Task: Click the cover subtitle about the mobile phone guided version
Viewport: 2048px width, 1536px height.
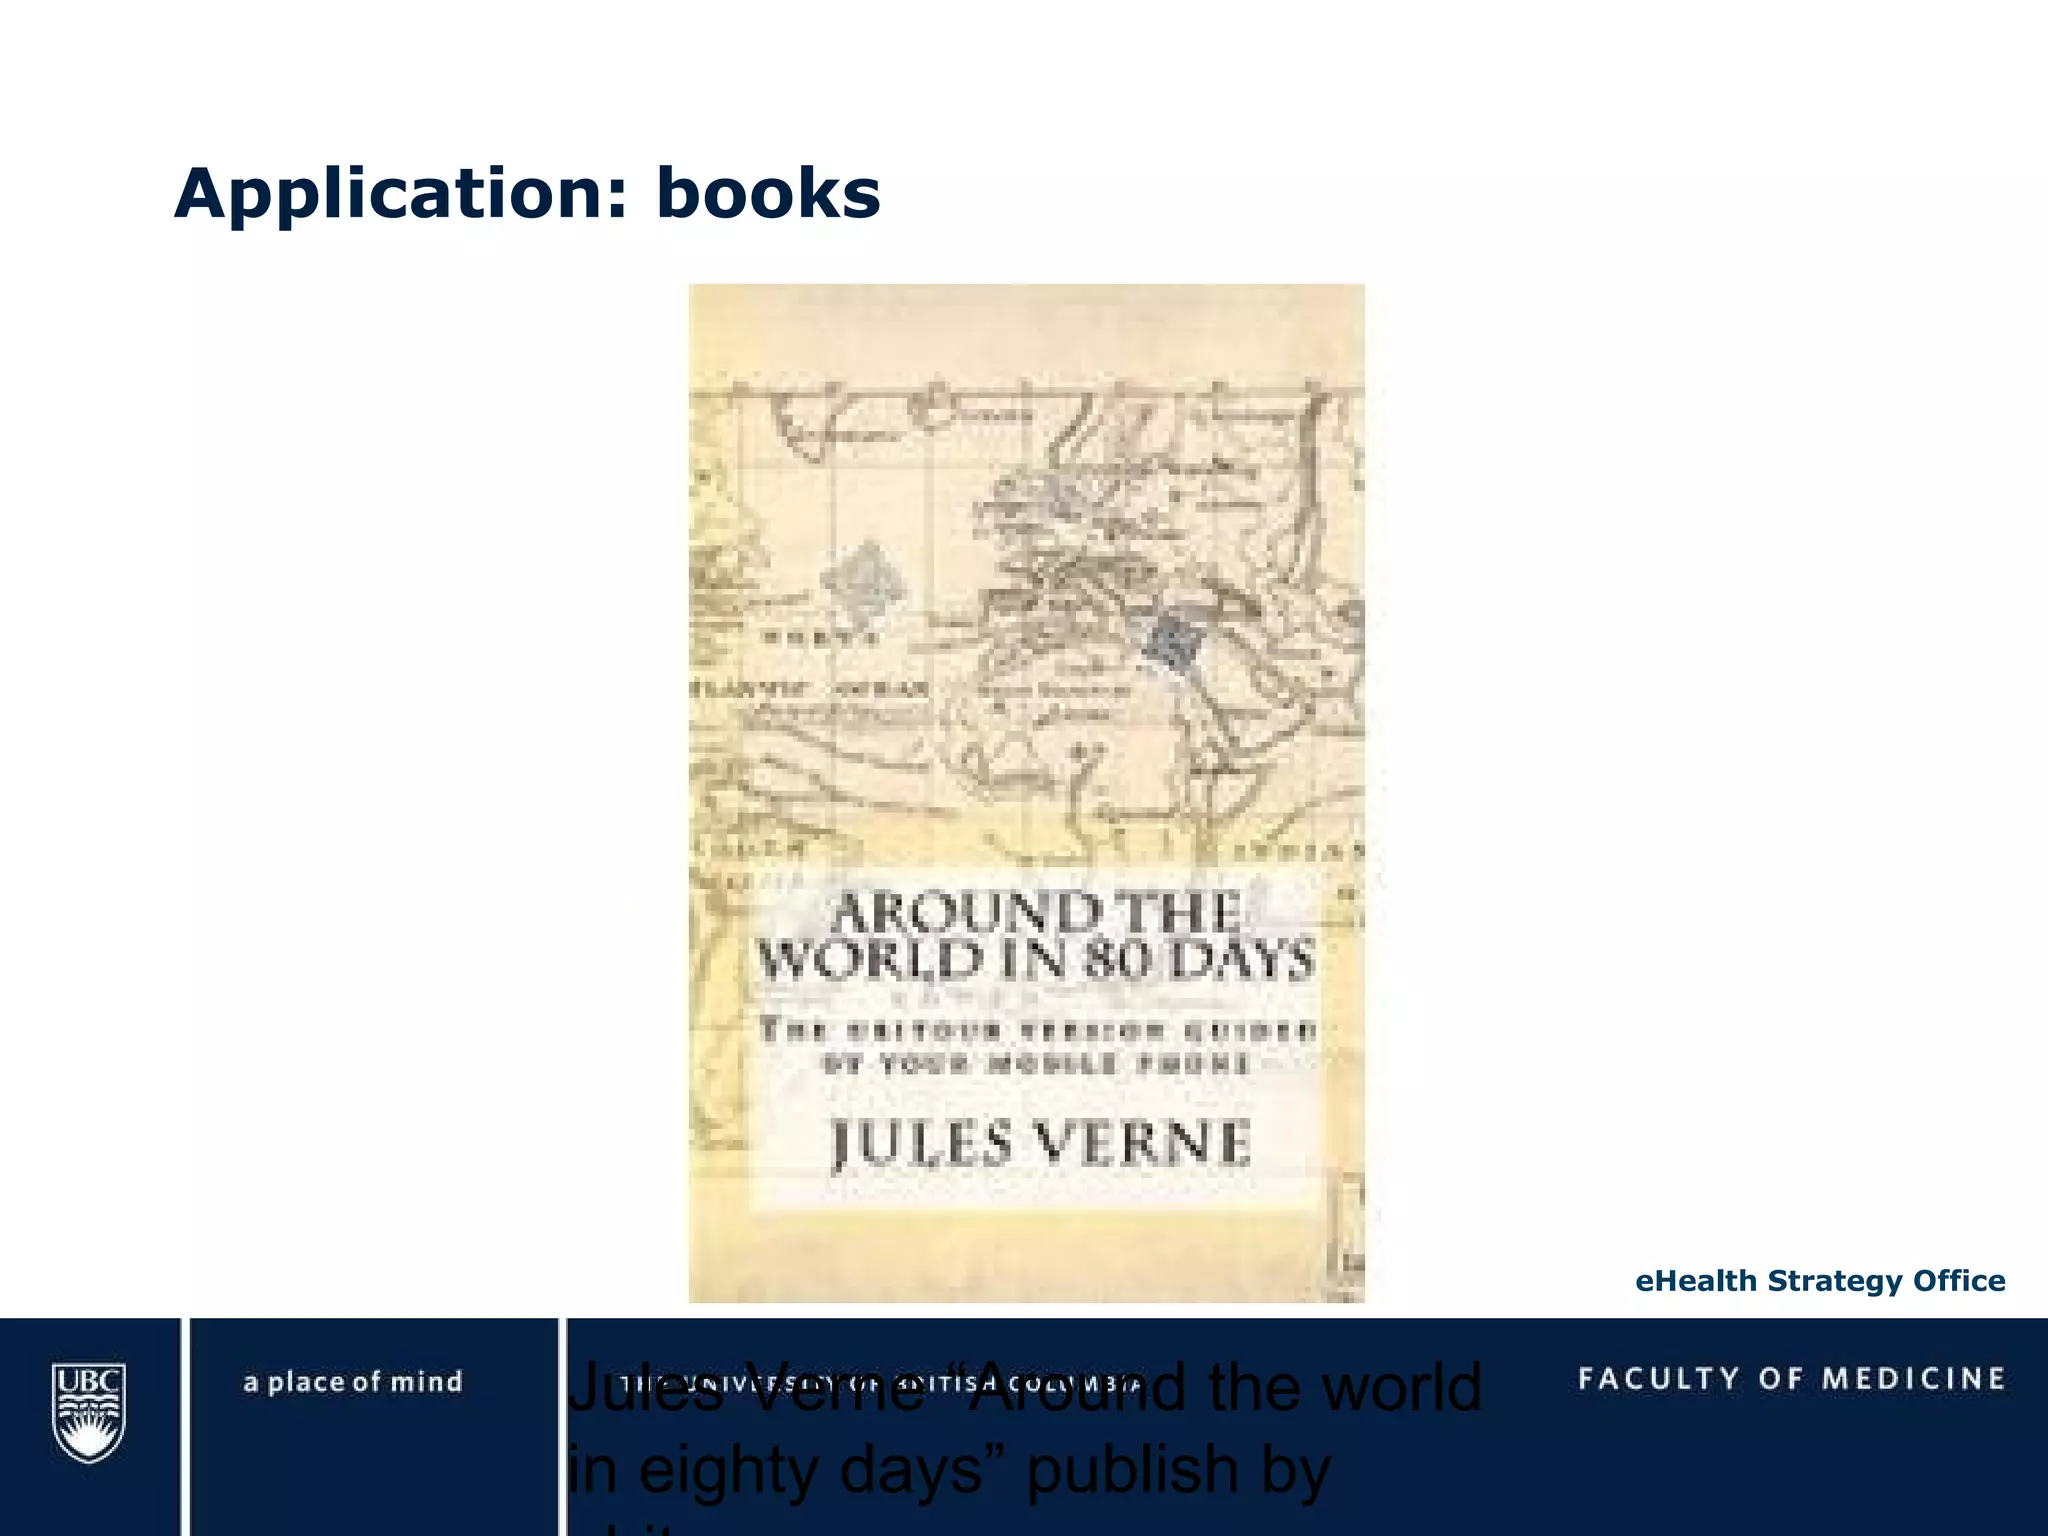Action: tap(1037, 1046)
